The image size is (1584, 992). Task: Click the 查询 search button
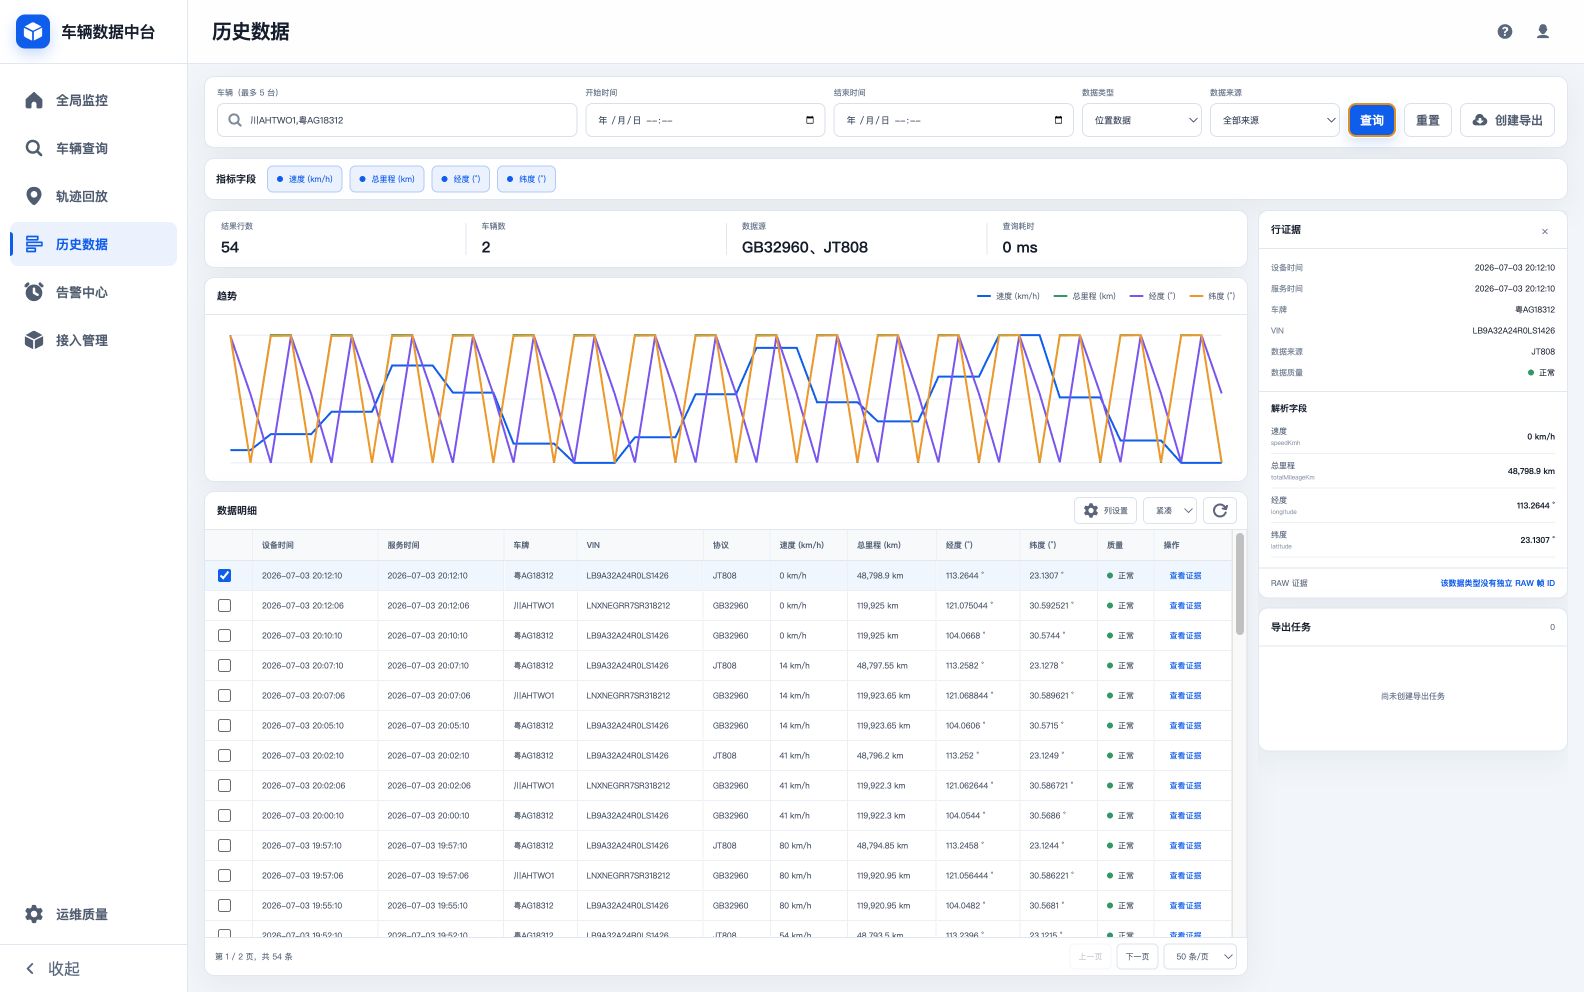1371,120
